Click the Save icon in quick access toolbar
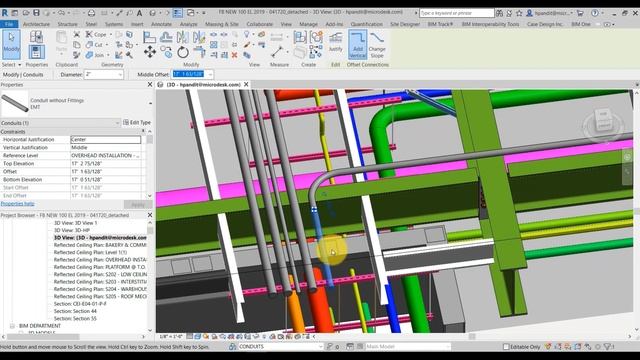 (x=36, y=13)
